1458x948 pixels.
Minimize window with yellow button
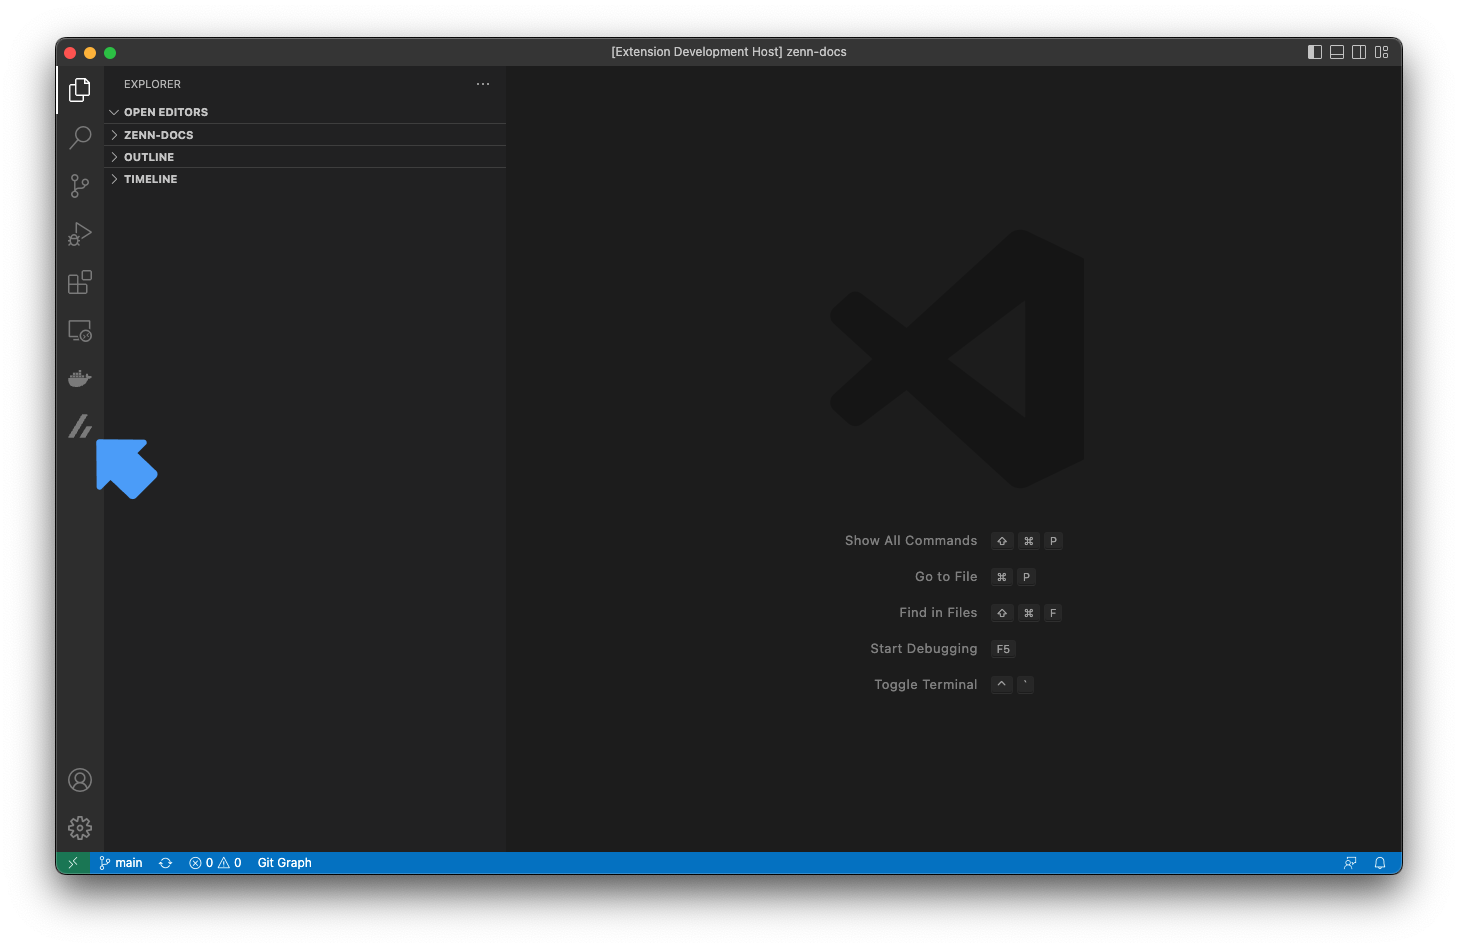tap(90, 53)
